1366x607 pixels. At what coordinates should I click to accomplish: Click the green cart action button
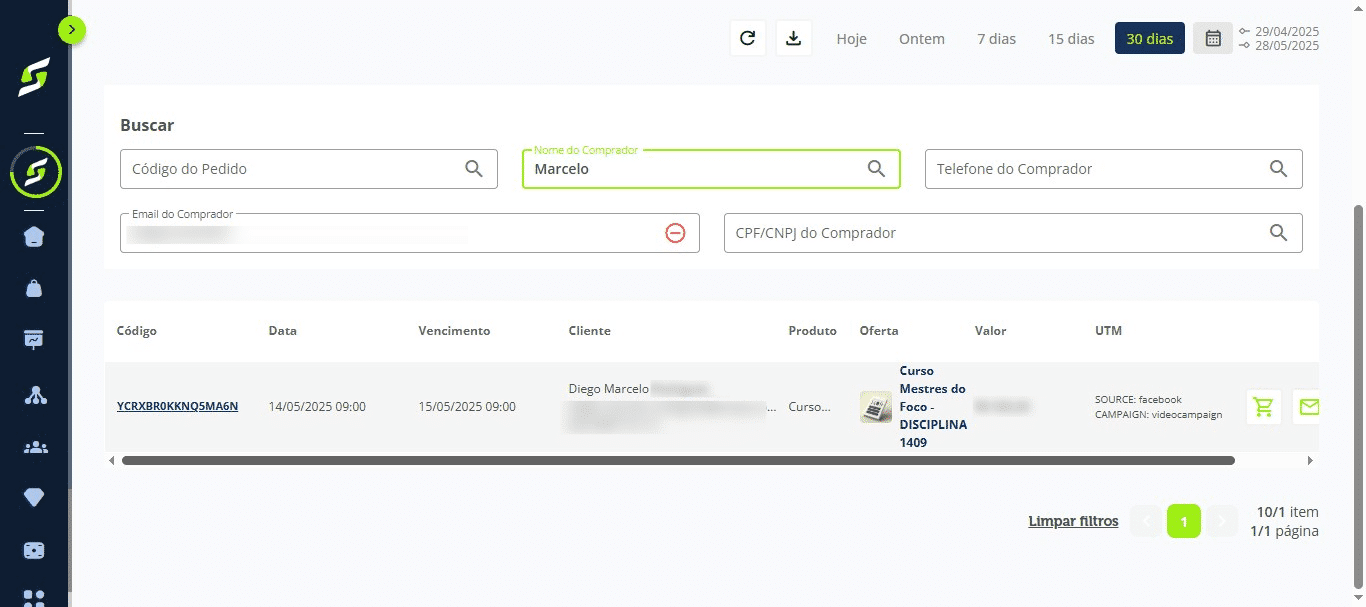[1264, 407]
